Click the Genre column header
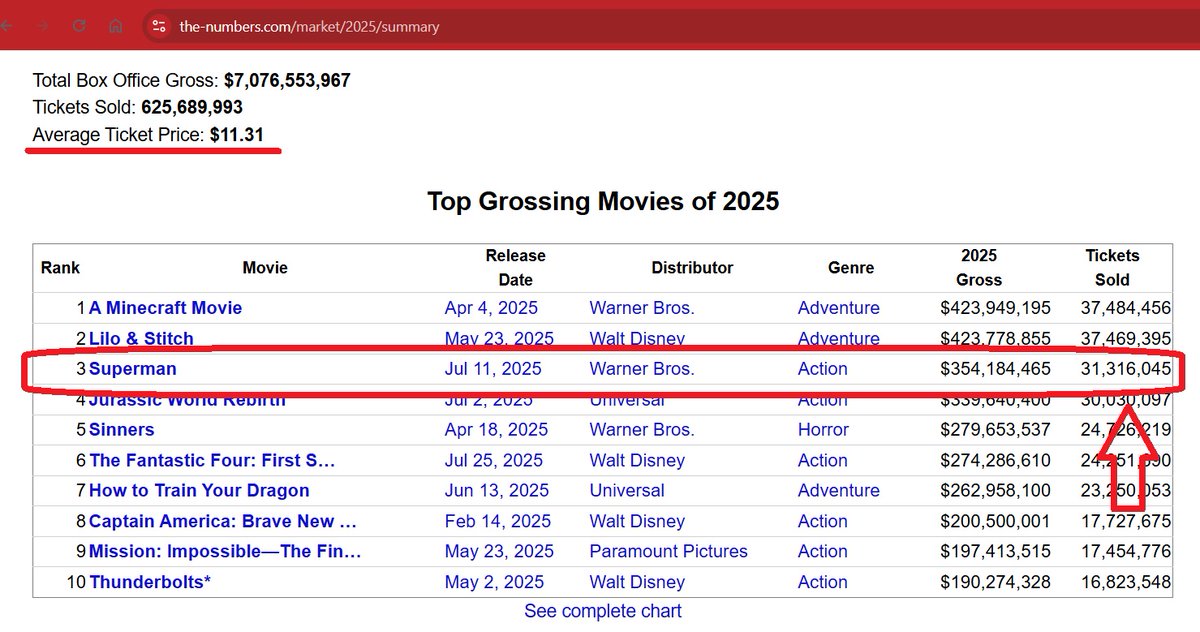The image size is (1200, 632). tap(851, 268)
